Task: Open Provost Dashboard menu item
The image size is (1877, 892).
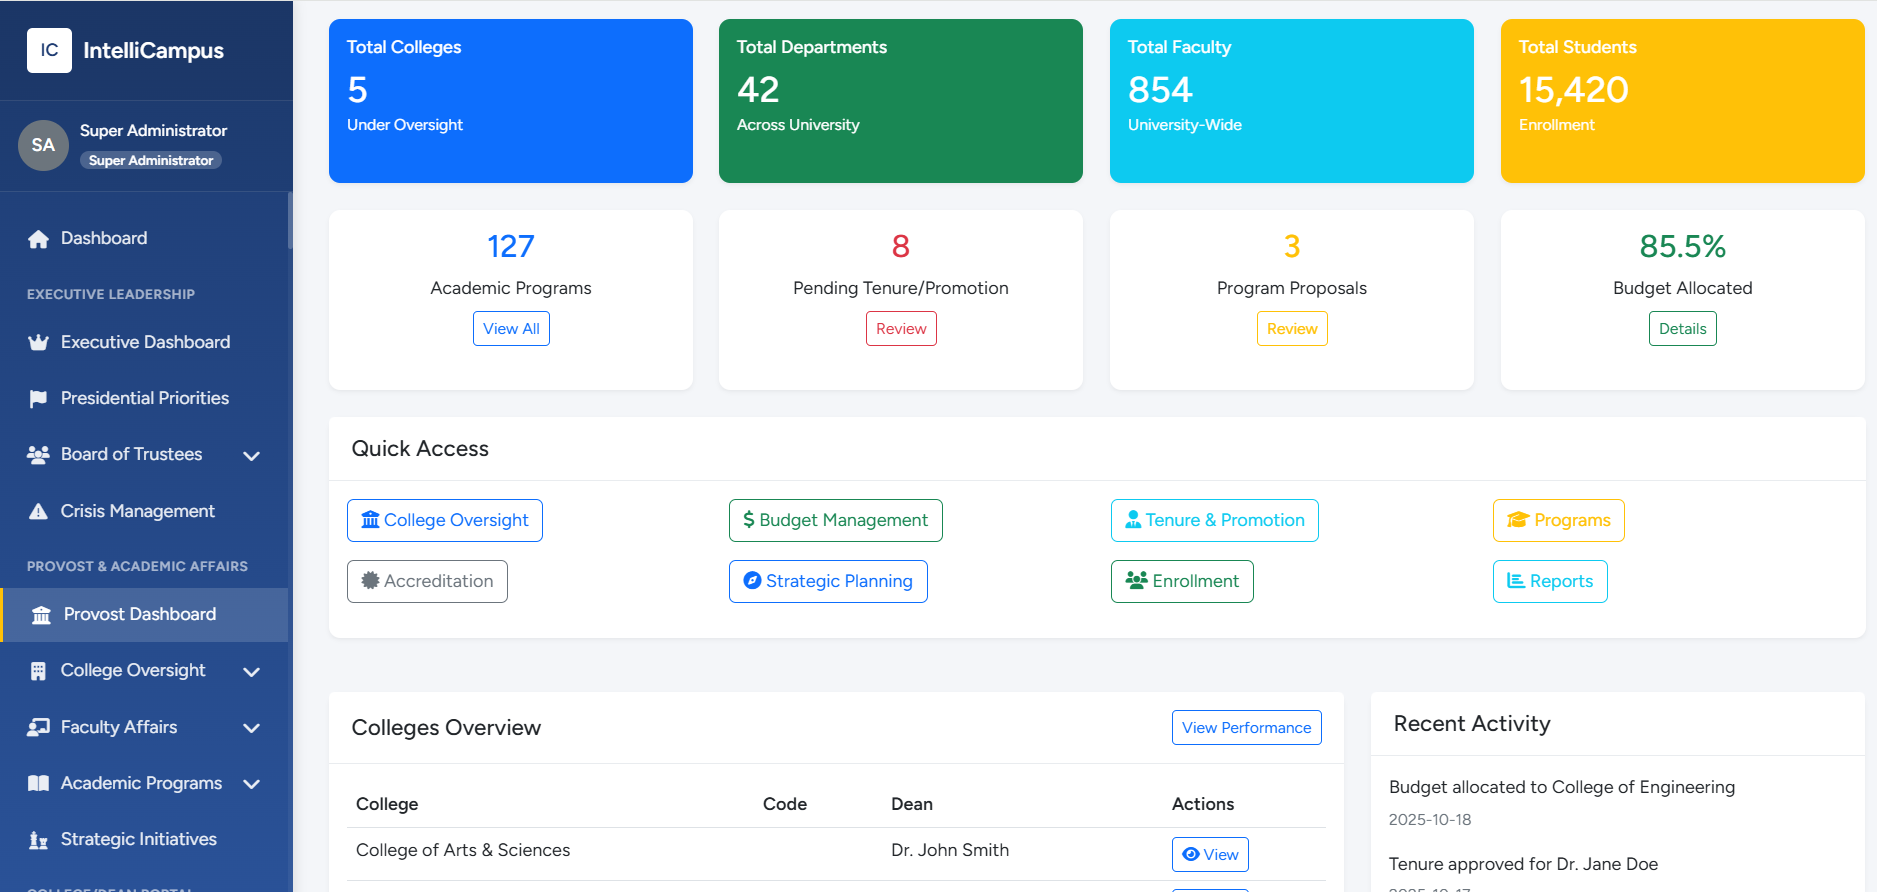Action: click(x=140, y=614)
